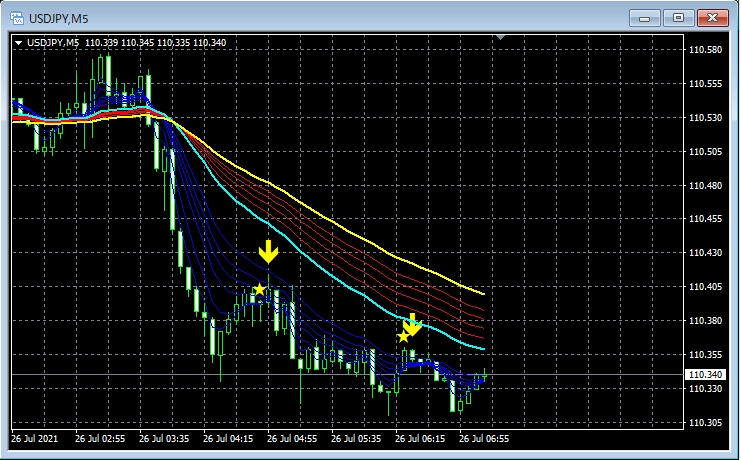Click the 26 Jul 04:55 time label
Viewport: 741px width, 460px height.
[x=292, y=439]
